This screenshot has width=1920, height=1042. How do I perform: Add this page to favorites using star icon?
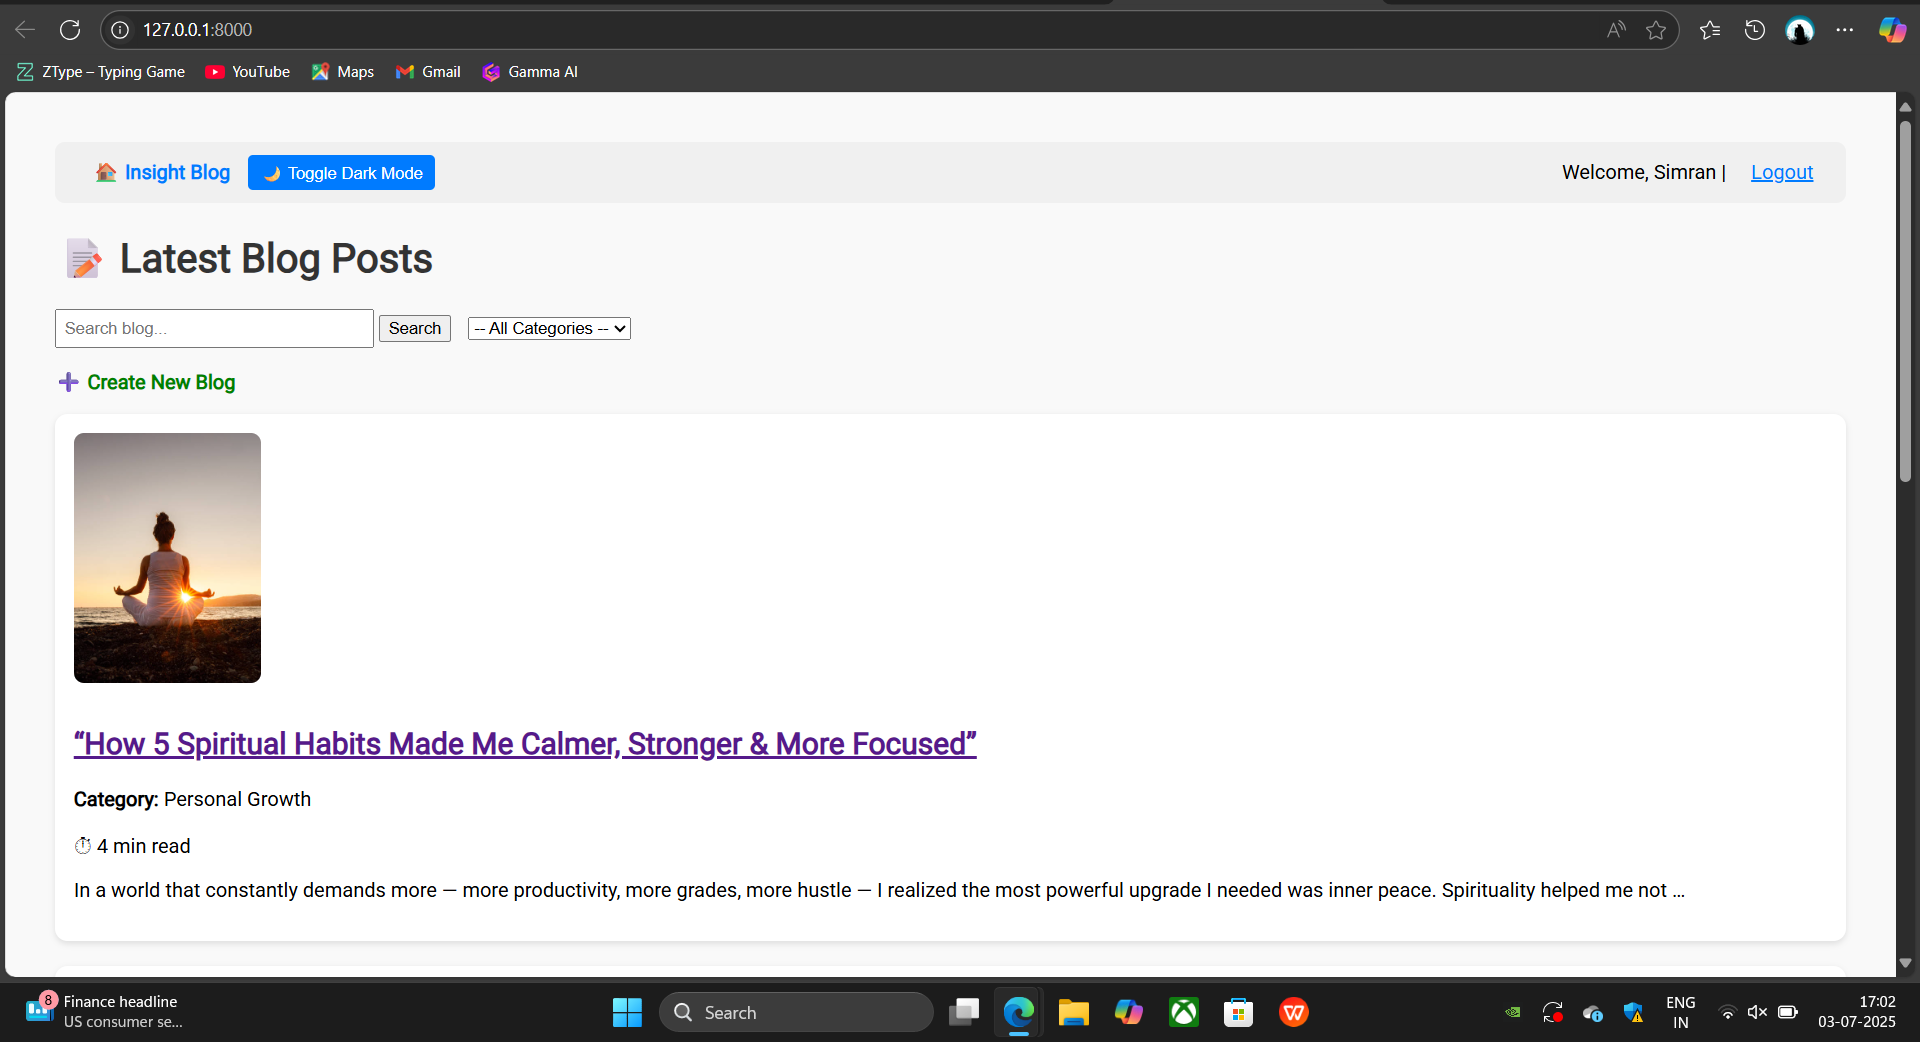tap(1656, 30)
